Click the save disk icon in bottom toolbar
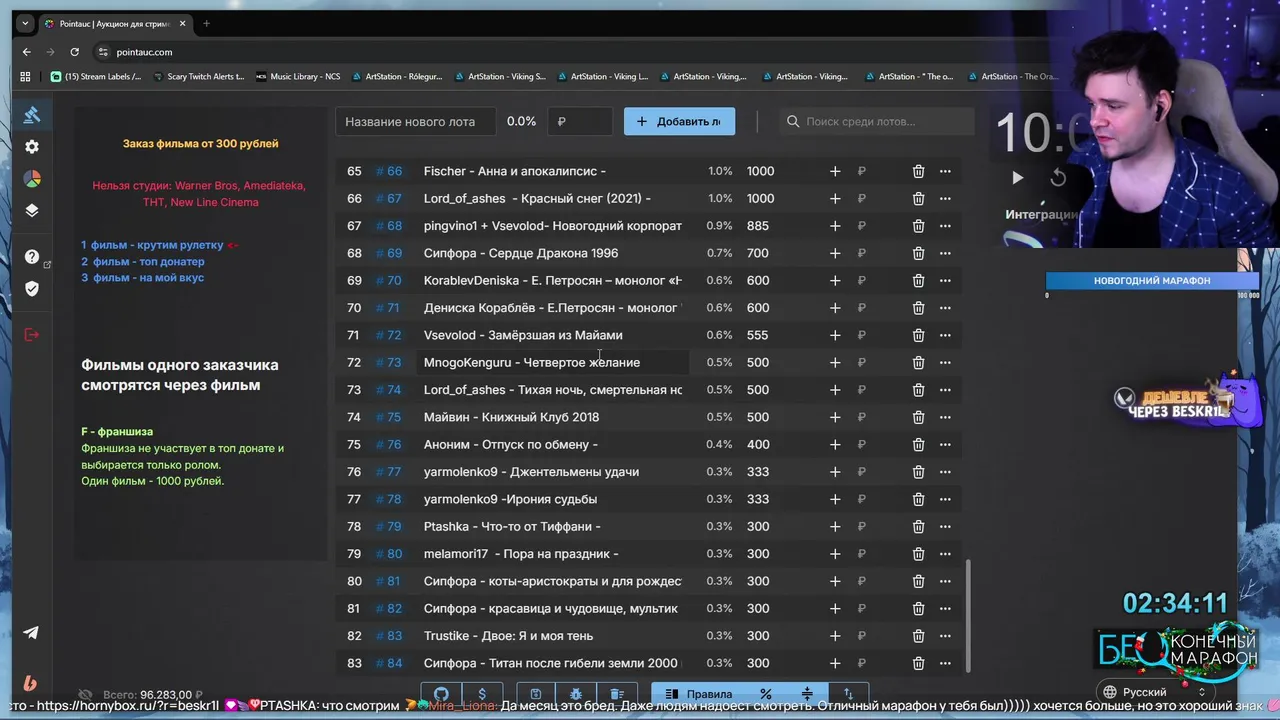Image resolution: width=1280 pixels, height=720 pixels. [535, 694]
